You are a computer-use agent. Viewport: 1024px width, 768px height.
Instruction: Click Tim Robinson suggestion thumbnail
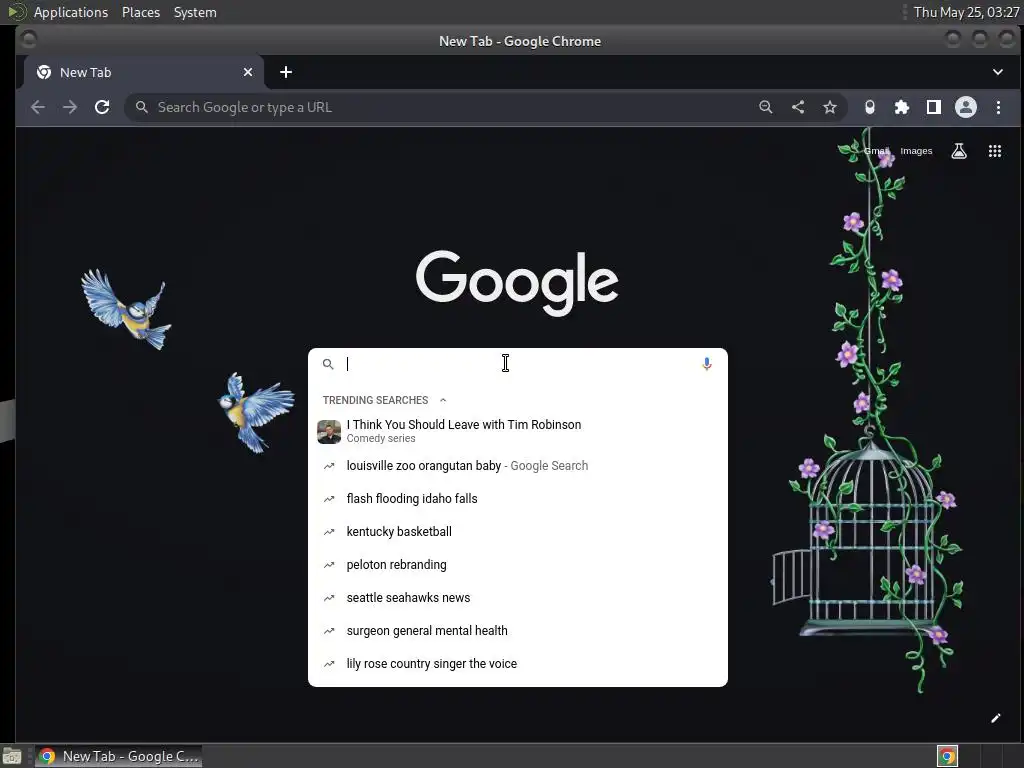329,432
